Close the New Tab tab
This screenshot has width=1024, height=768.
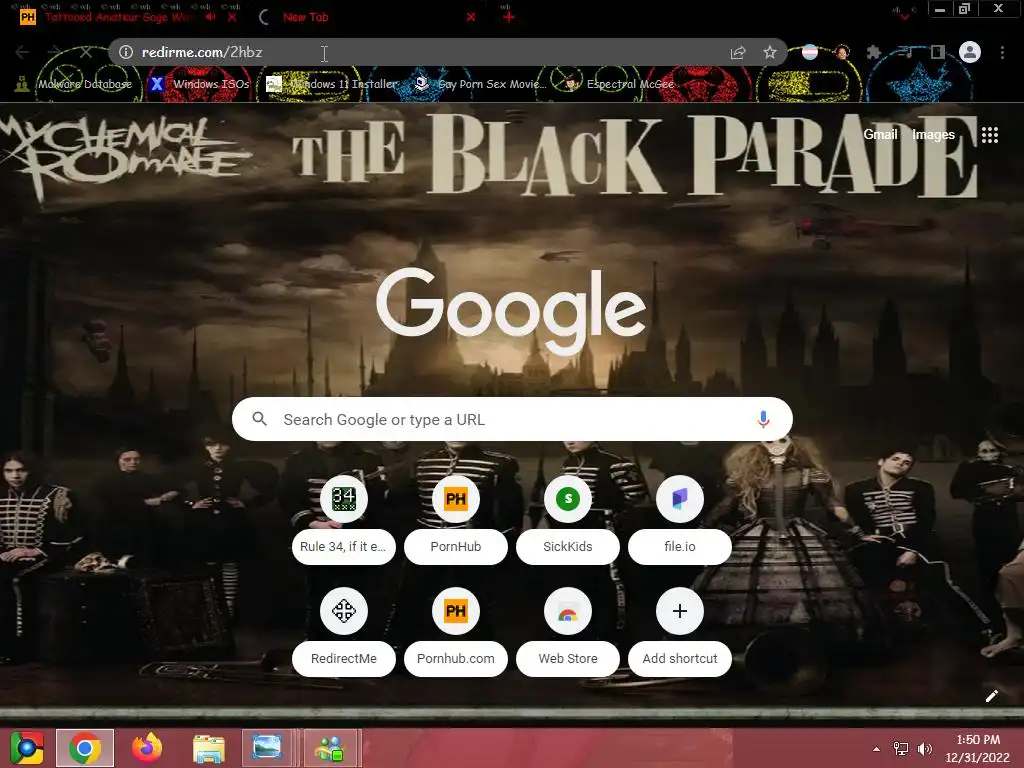[471, 17]
